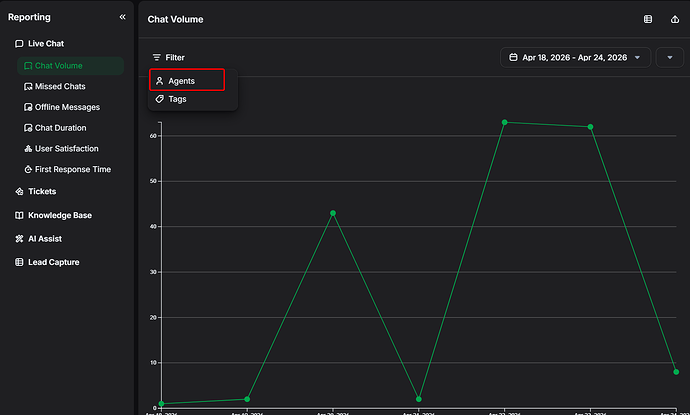Screen dimensions: 690x415
Task: Choose Tags in the filter menu
Action: coord(177,99)
